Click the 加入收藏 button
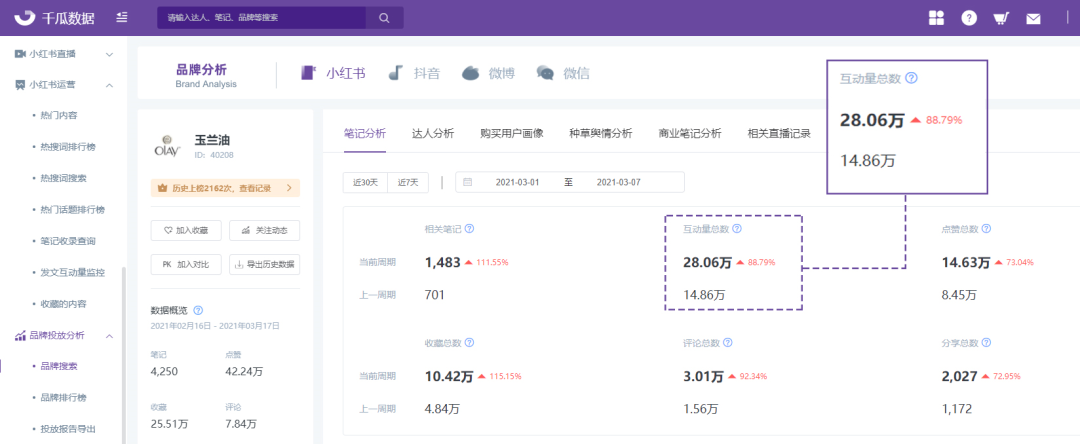 point(186,231)
